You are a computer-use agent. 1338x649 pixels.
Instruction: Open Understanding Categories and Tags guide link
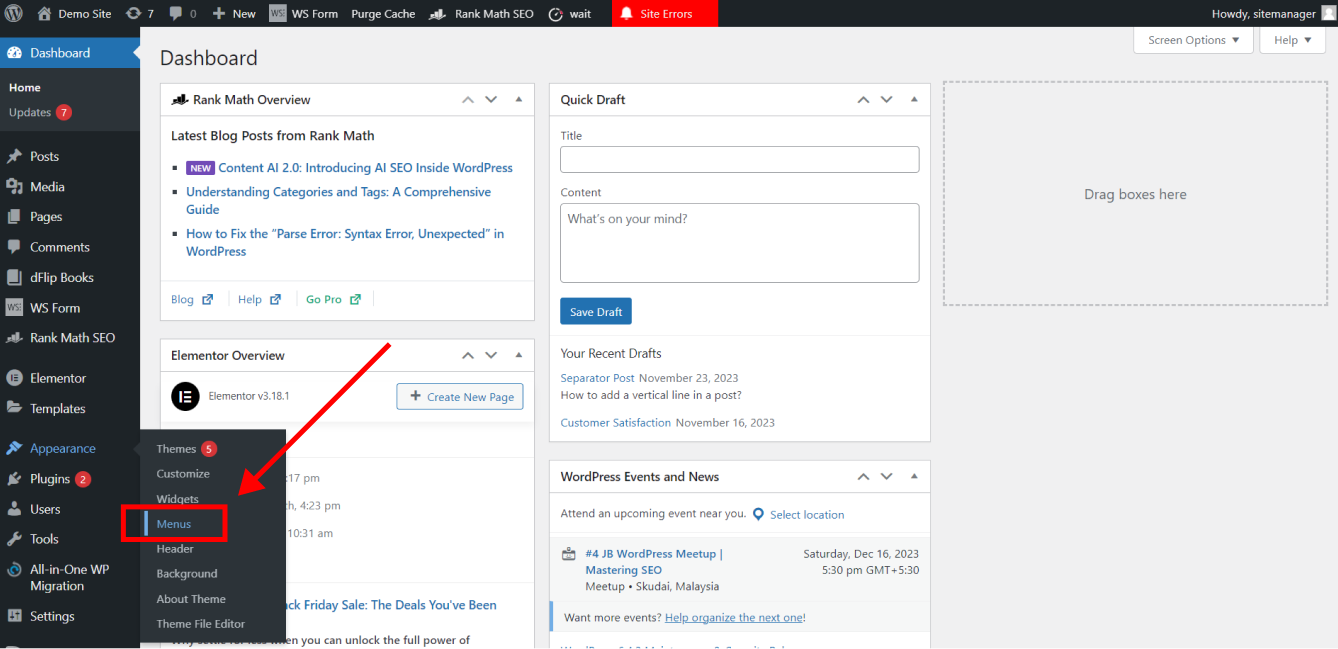(x=339, y=201)
